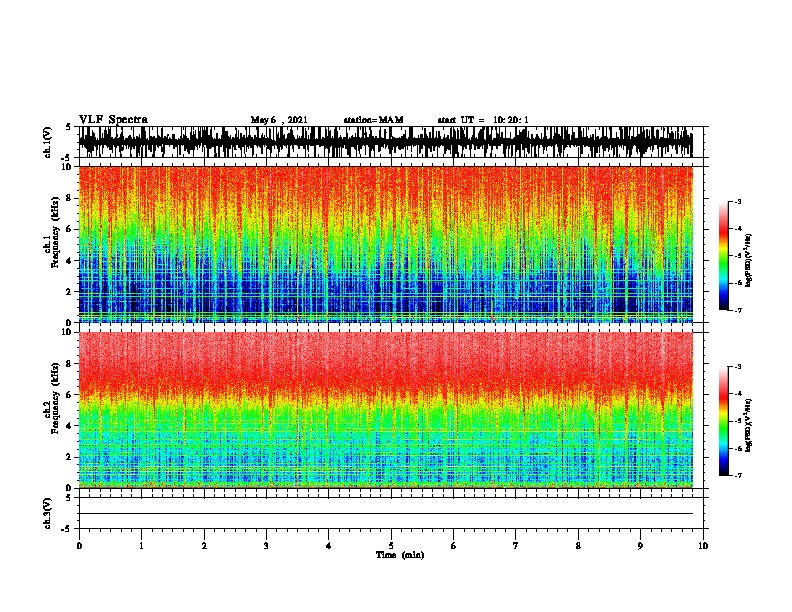Click the time axis tick label '8'
The image size is (792, 612).
578,546
